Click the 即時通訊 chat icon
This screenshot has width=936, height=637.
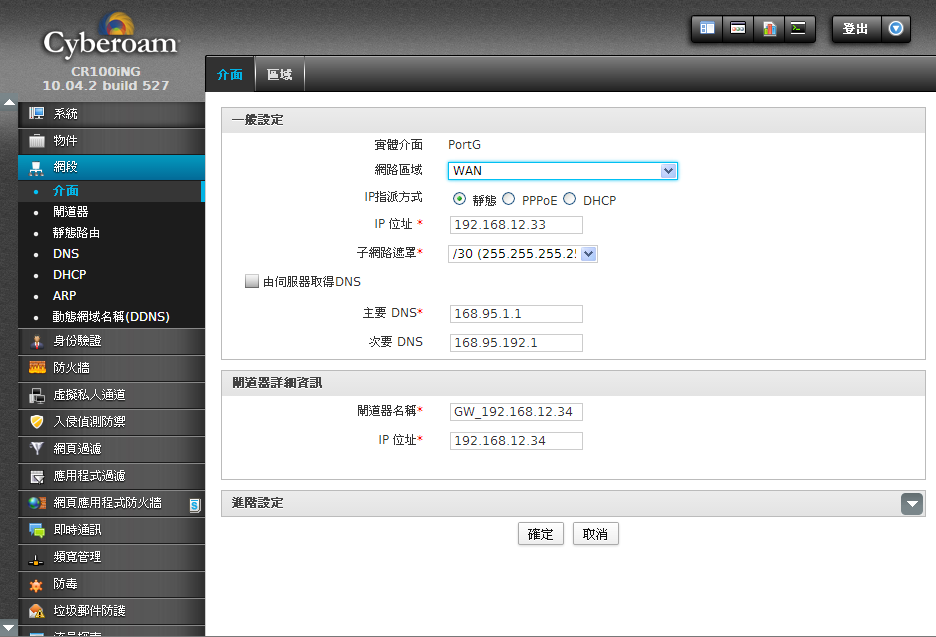click(x=37, y=530)
